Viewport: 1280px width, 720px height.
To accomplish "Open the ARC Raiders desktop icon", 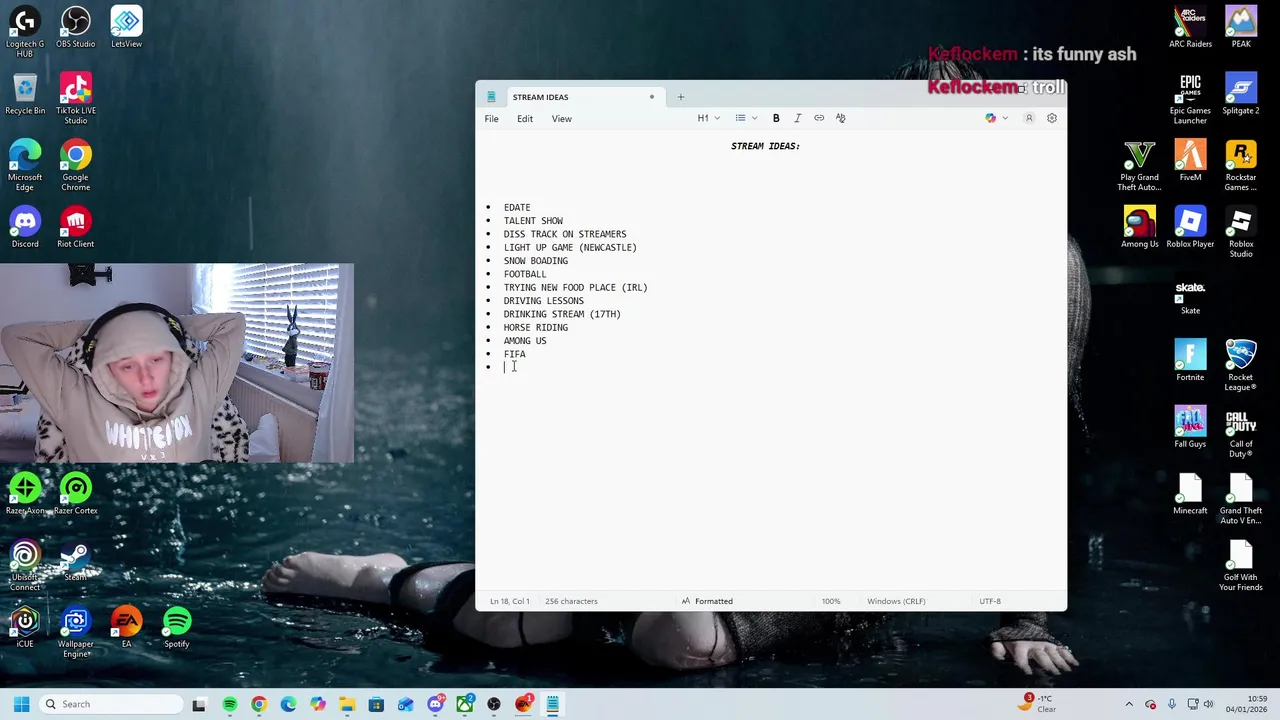I will click(1190, 28).
